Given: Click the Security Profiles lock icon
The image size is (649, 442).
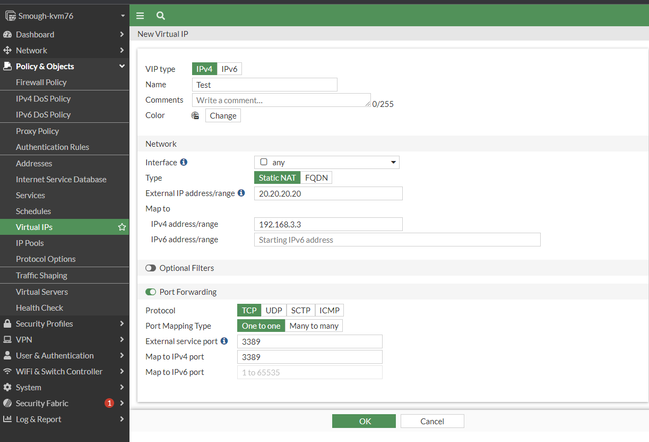Looking at the screenshot, I should (x=7, y=324).
